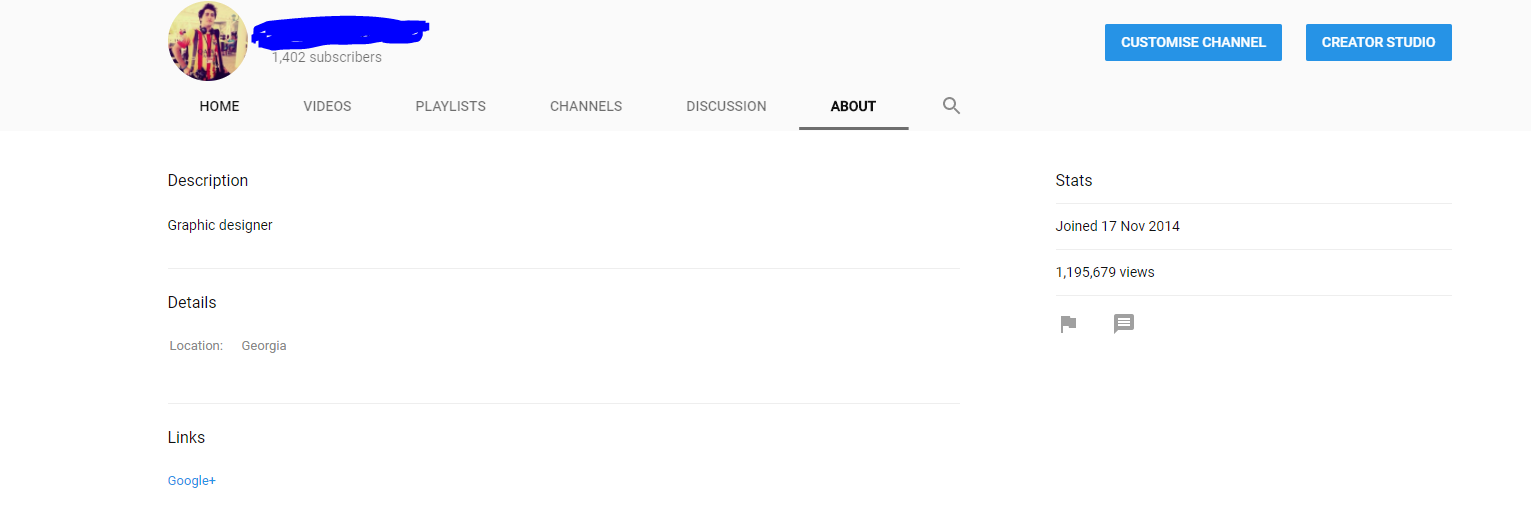Open the Videos tab
Image resolution: width=1531 pixels, height=531 pixels.
pyautogui.click(x=327, y=106)
